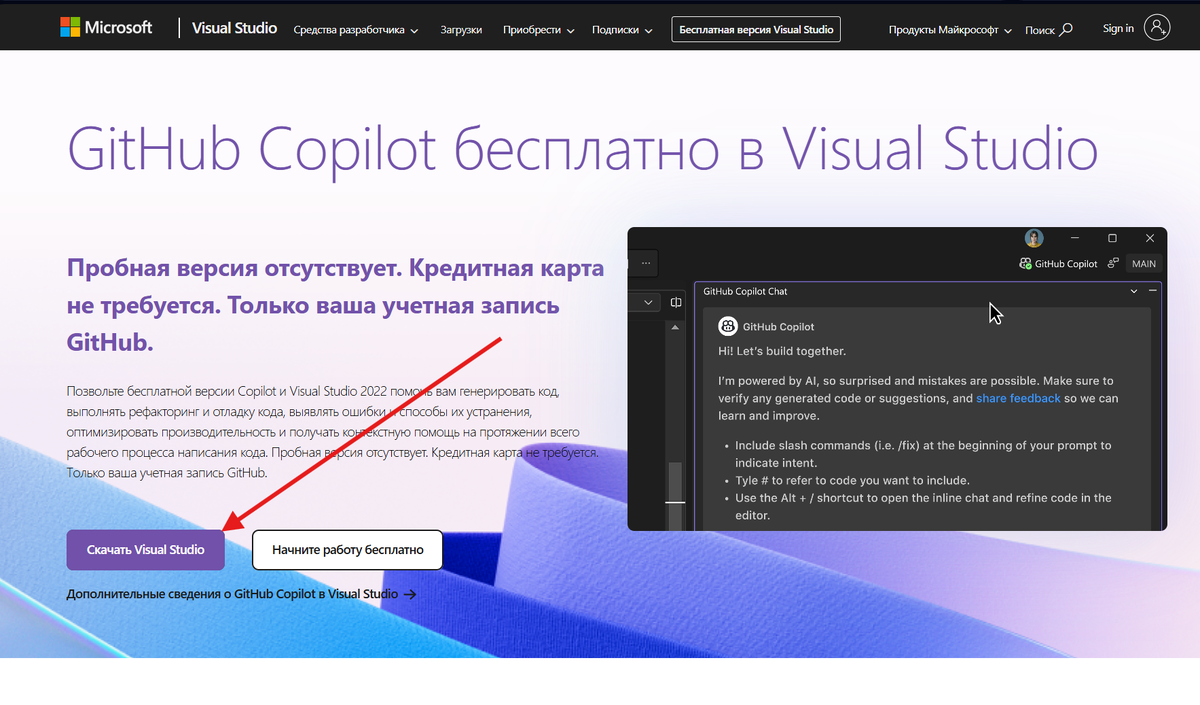Expand the Подписки dropdown
The width and height of the screenshot is (1200, 705).
tap(622, 30)
